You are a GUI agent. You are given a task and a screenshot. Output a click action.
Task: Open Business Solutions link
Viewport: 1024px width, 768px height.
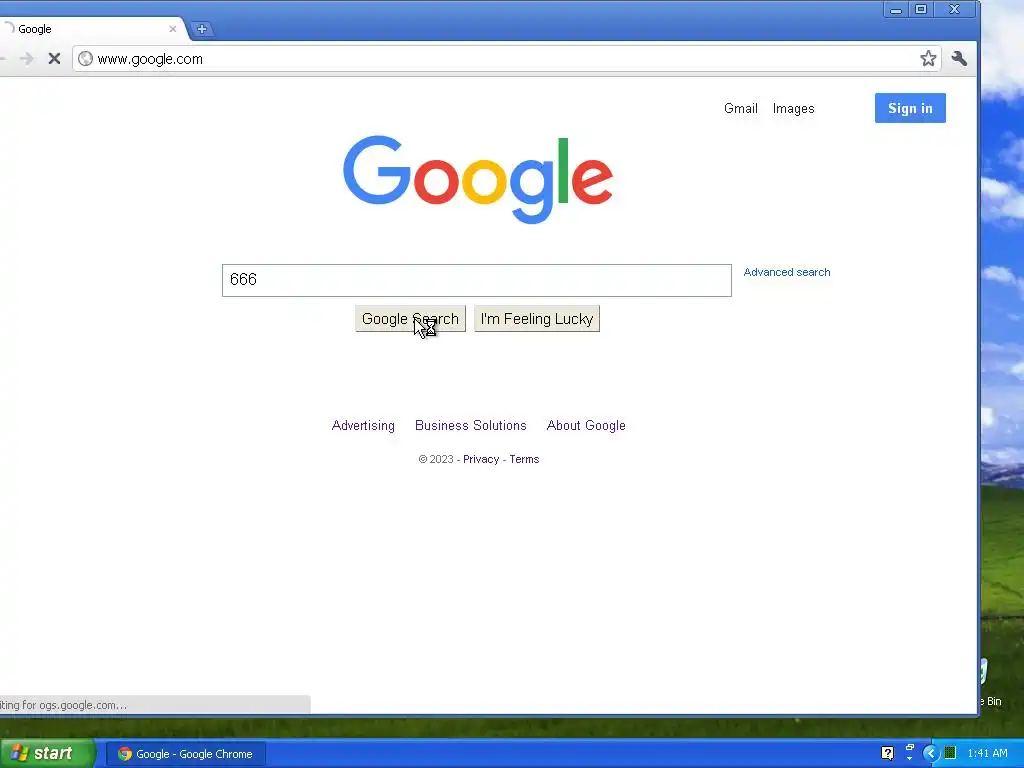[x=471, y=426]
